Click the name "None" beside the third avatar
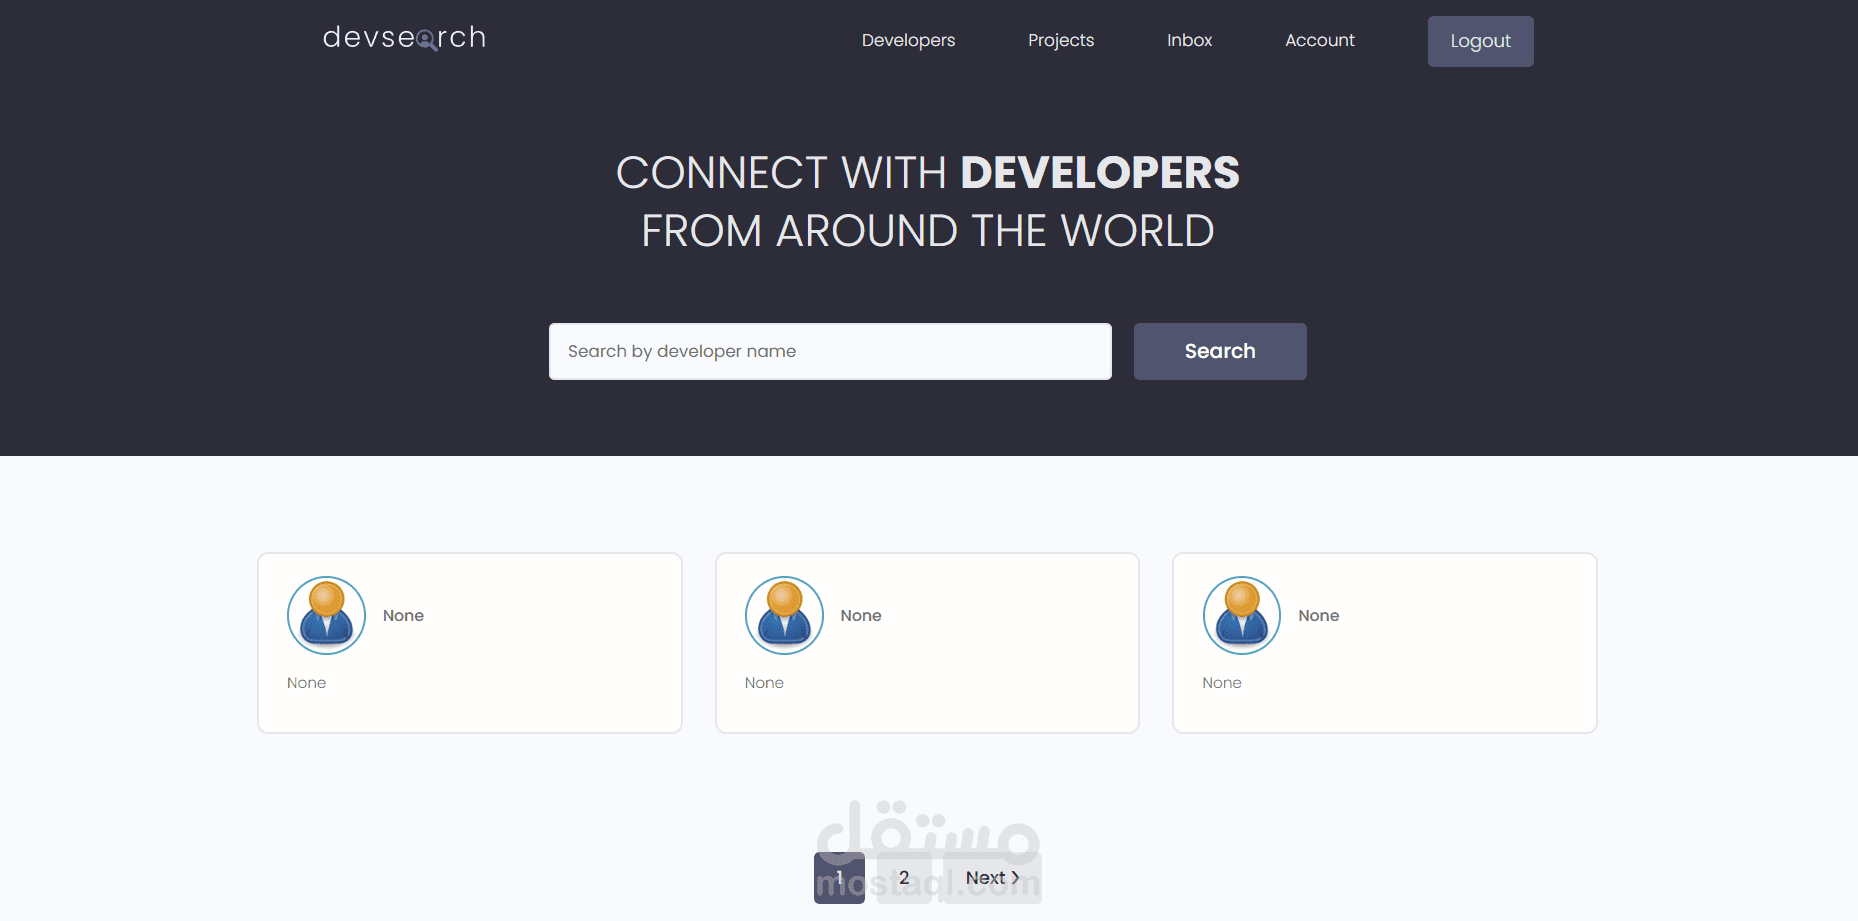The image size is (1858, 921). [1319, 616]
